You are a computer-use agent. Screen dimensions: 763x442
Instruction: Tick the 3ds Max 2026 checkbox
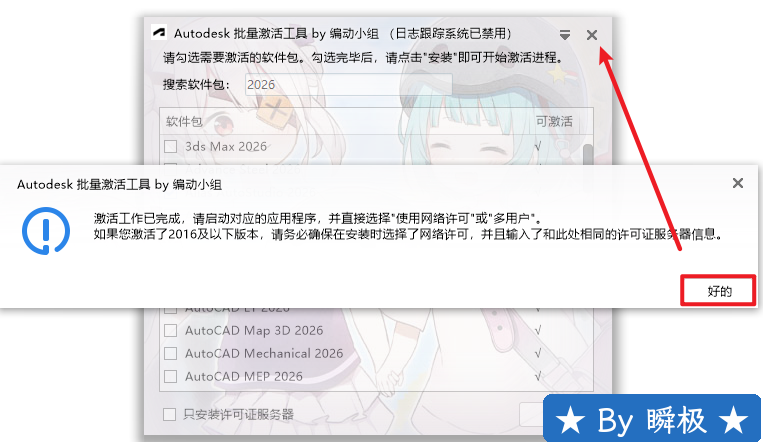tap(170, 147)
